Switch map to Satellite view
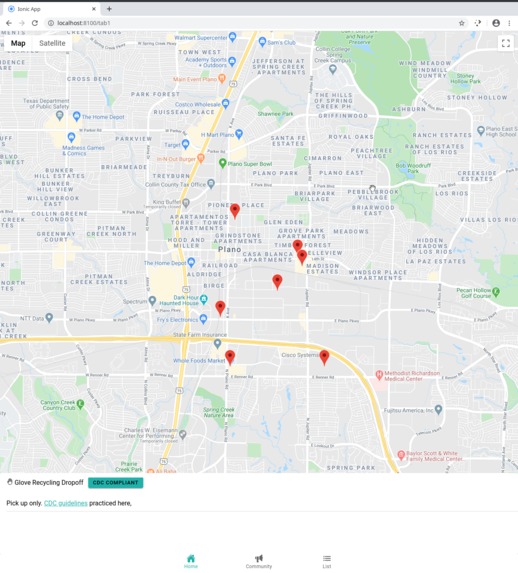 click(52, 43)
